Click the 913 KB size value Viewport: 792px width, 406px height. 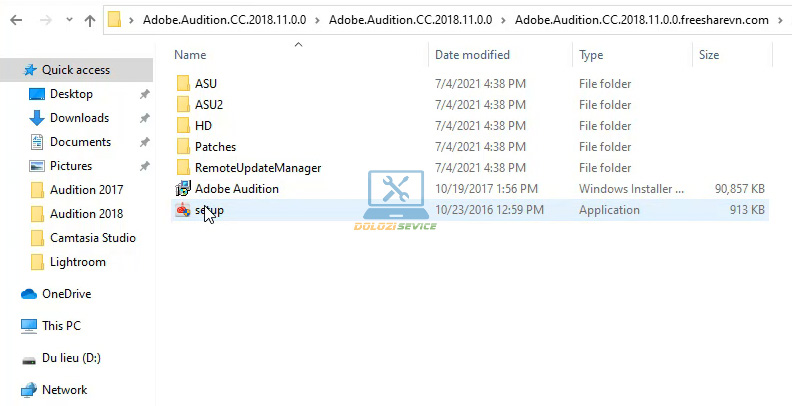[747, 210]
